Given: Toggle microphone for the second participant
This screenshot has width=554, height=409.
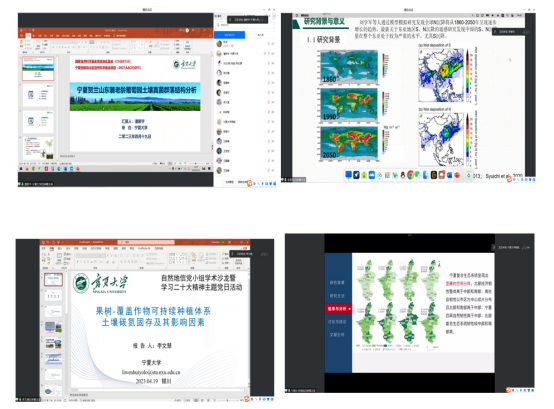Looking at the screenshot, I should point(269,53).
